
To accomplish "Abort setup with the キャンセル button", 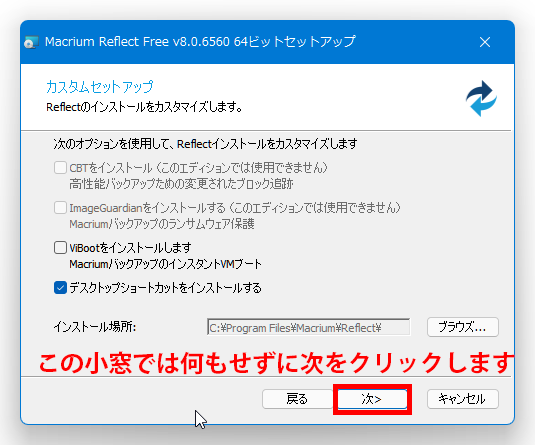I will (463, 399).
